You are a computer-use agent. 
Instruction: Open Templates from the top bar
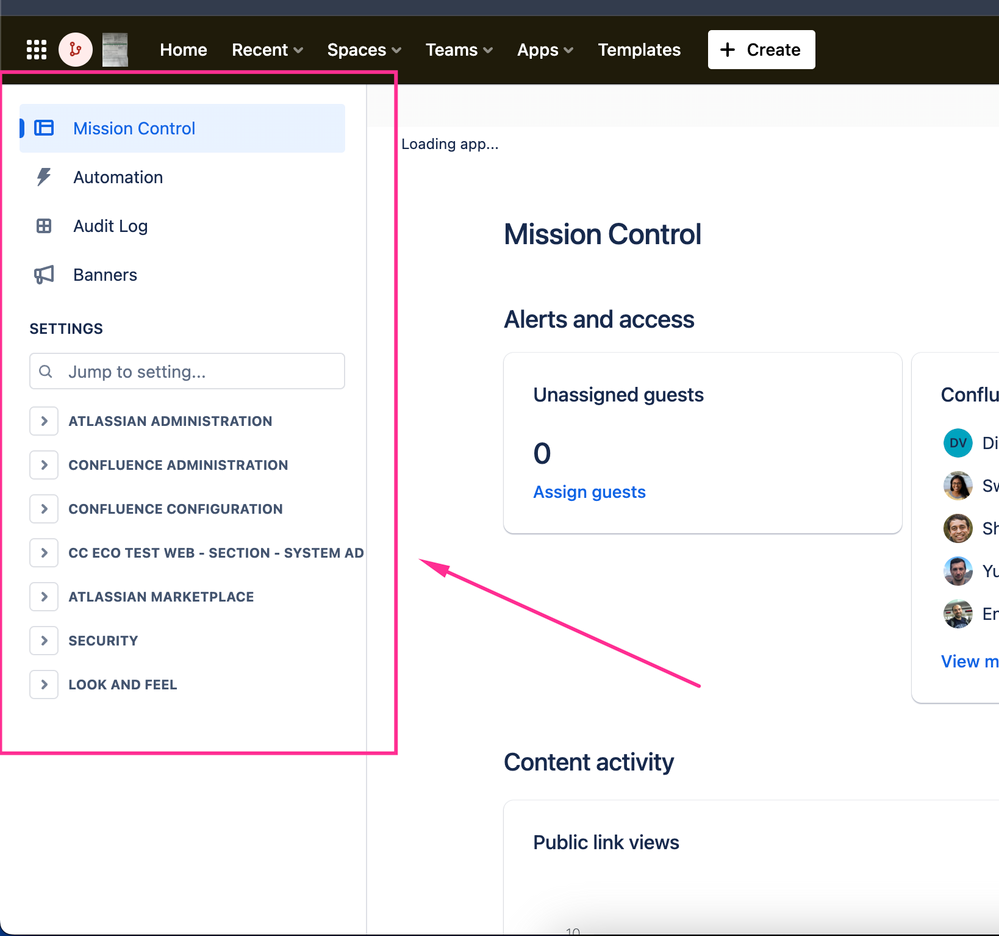pyautogui.click(x=639, y=50)
